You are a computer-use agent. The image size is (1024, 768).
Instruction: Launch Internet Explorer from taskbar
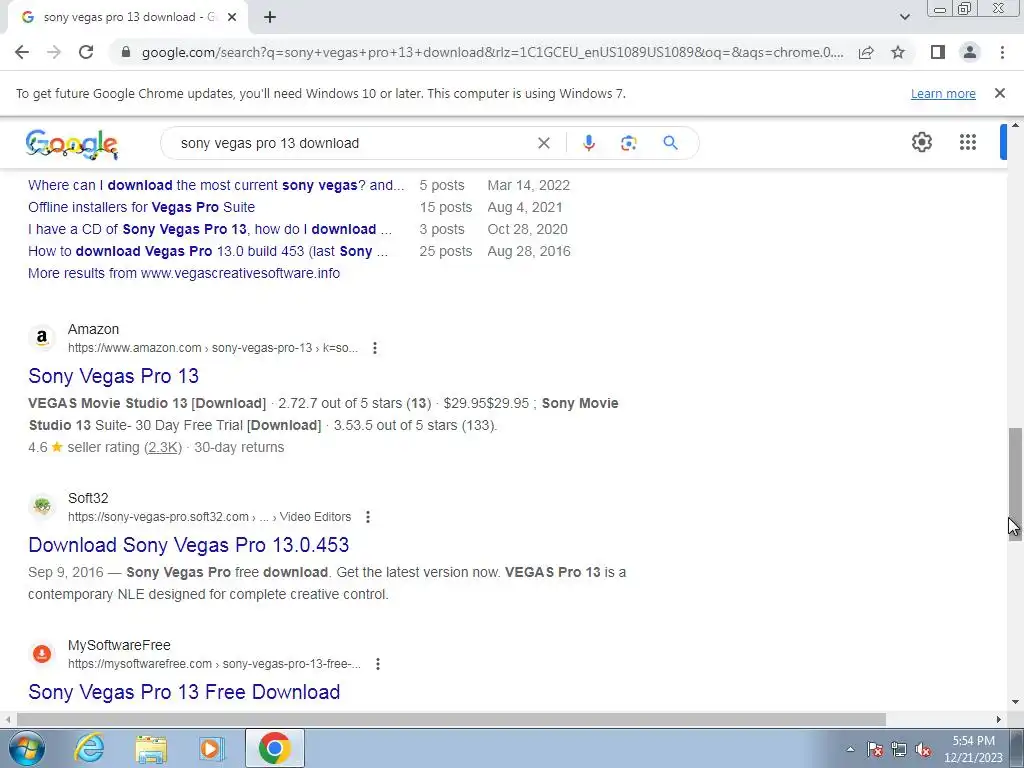pos(89,749)
